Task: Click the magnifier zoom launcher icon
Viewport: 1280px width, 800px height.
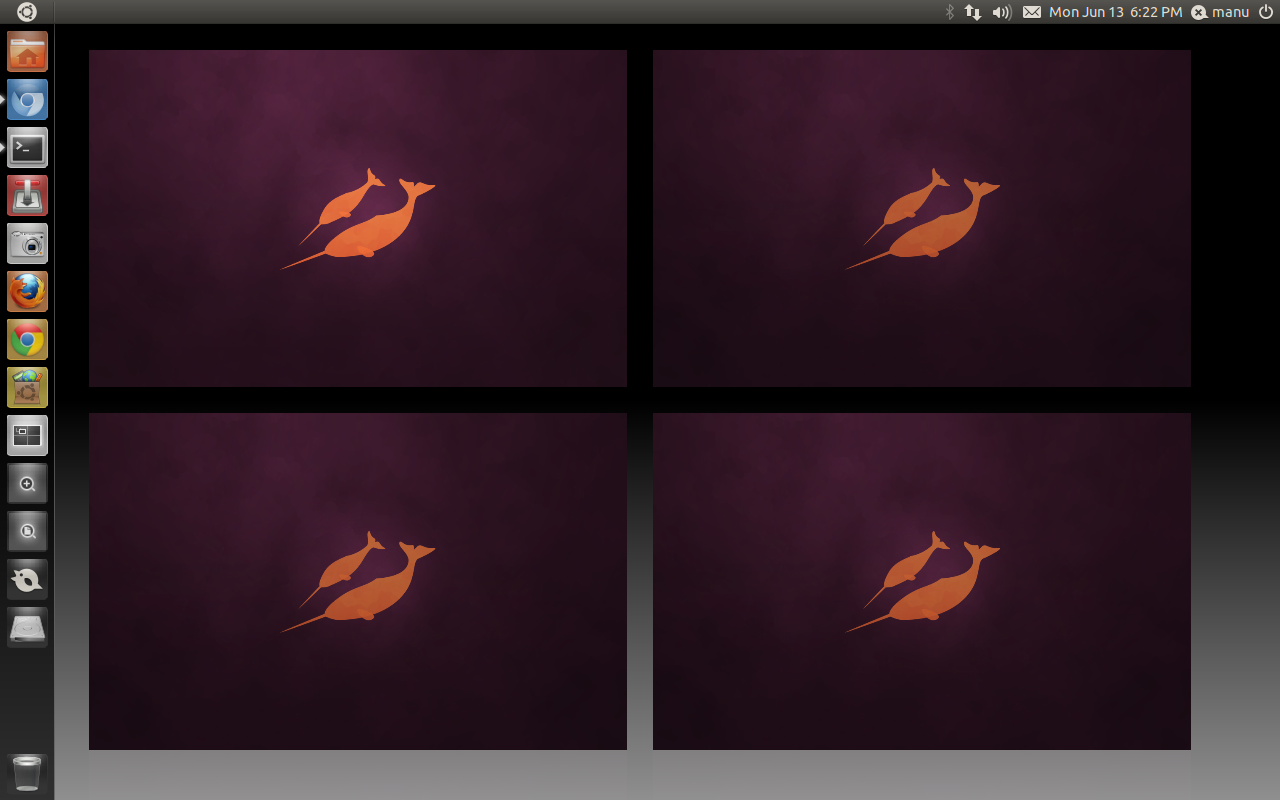Action: pos(27,483)
